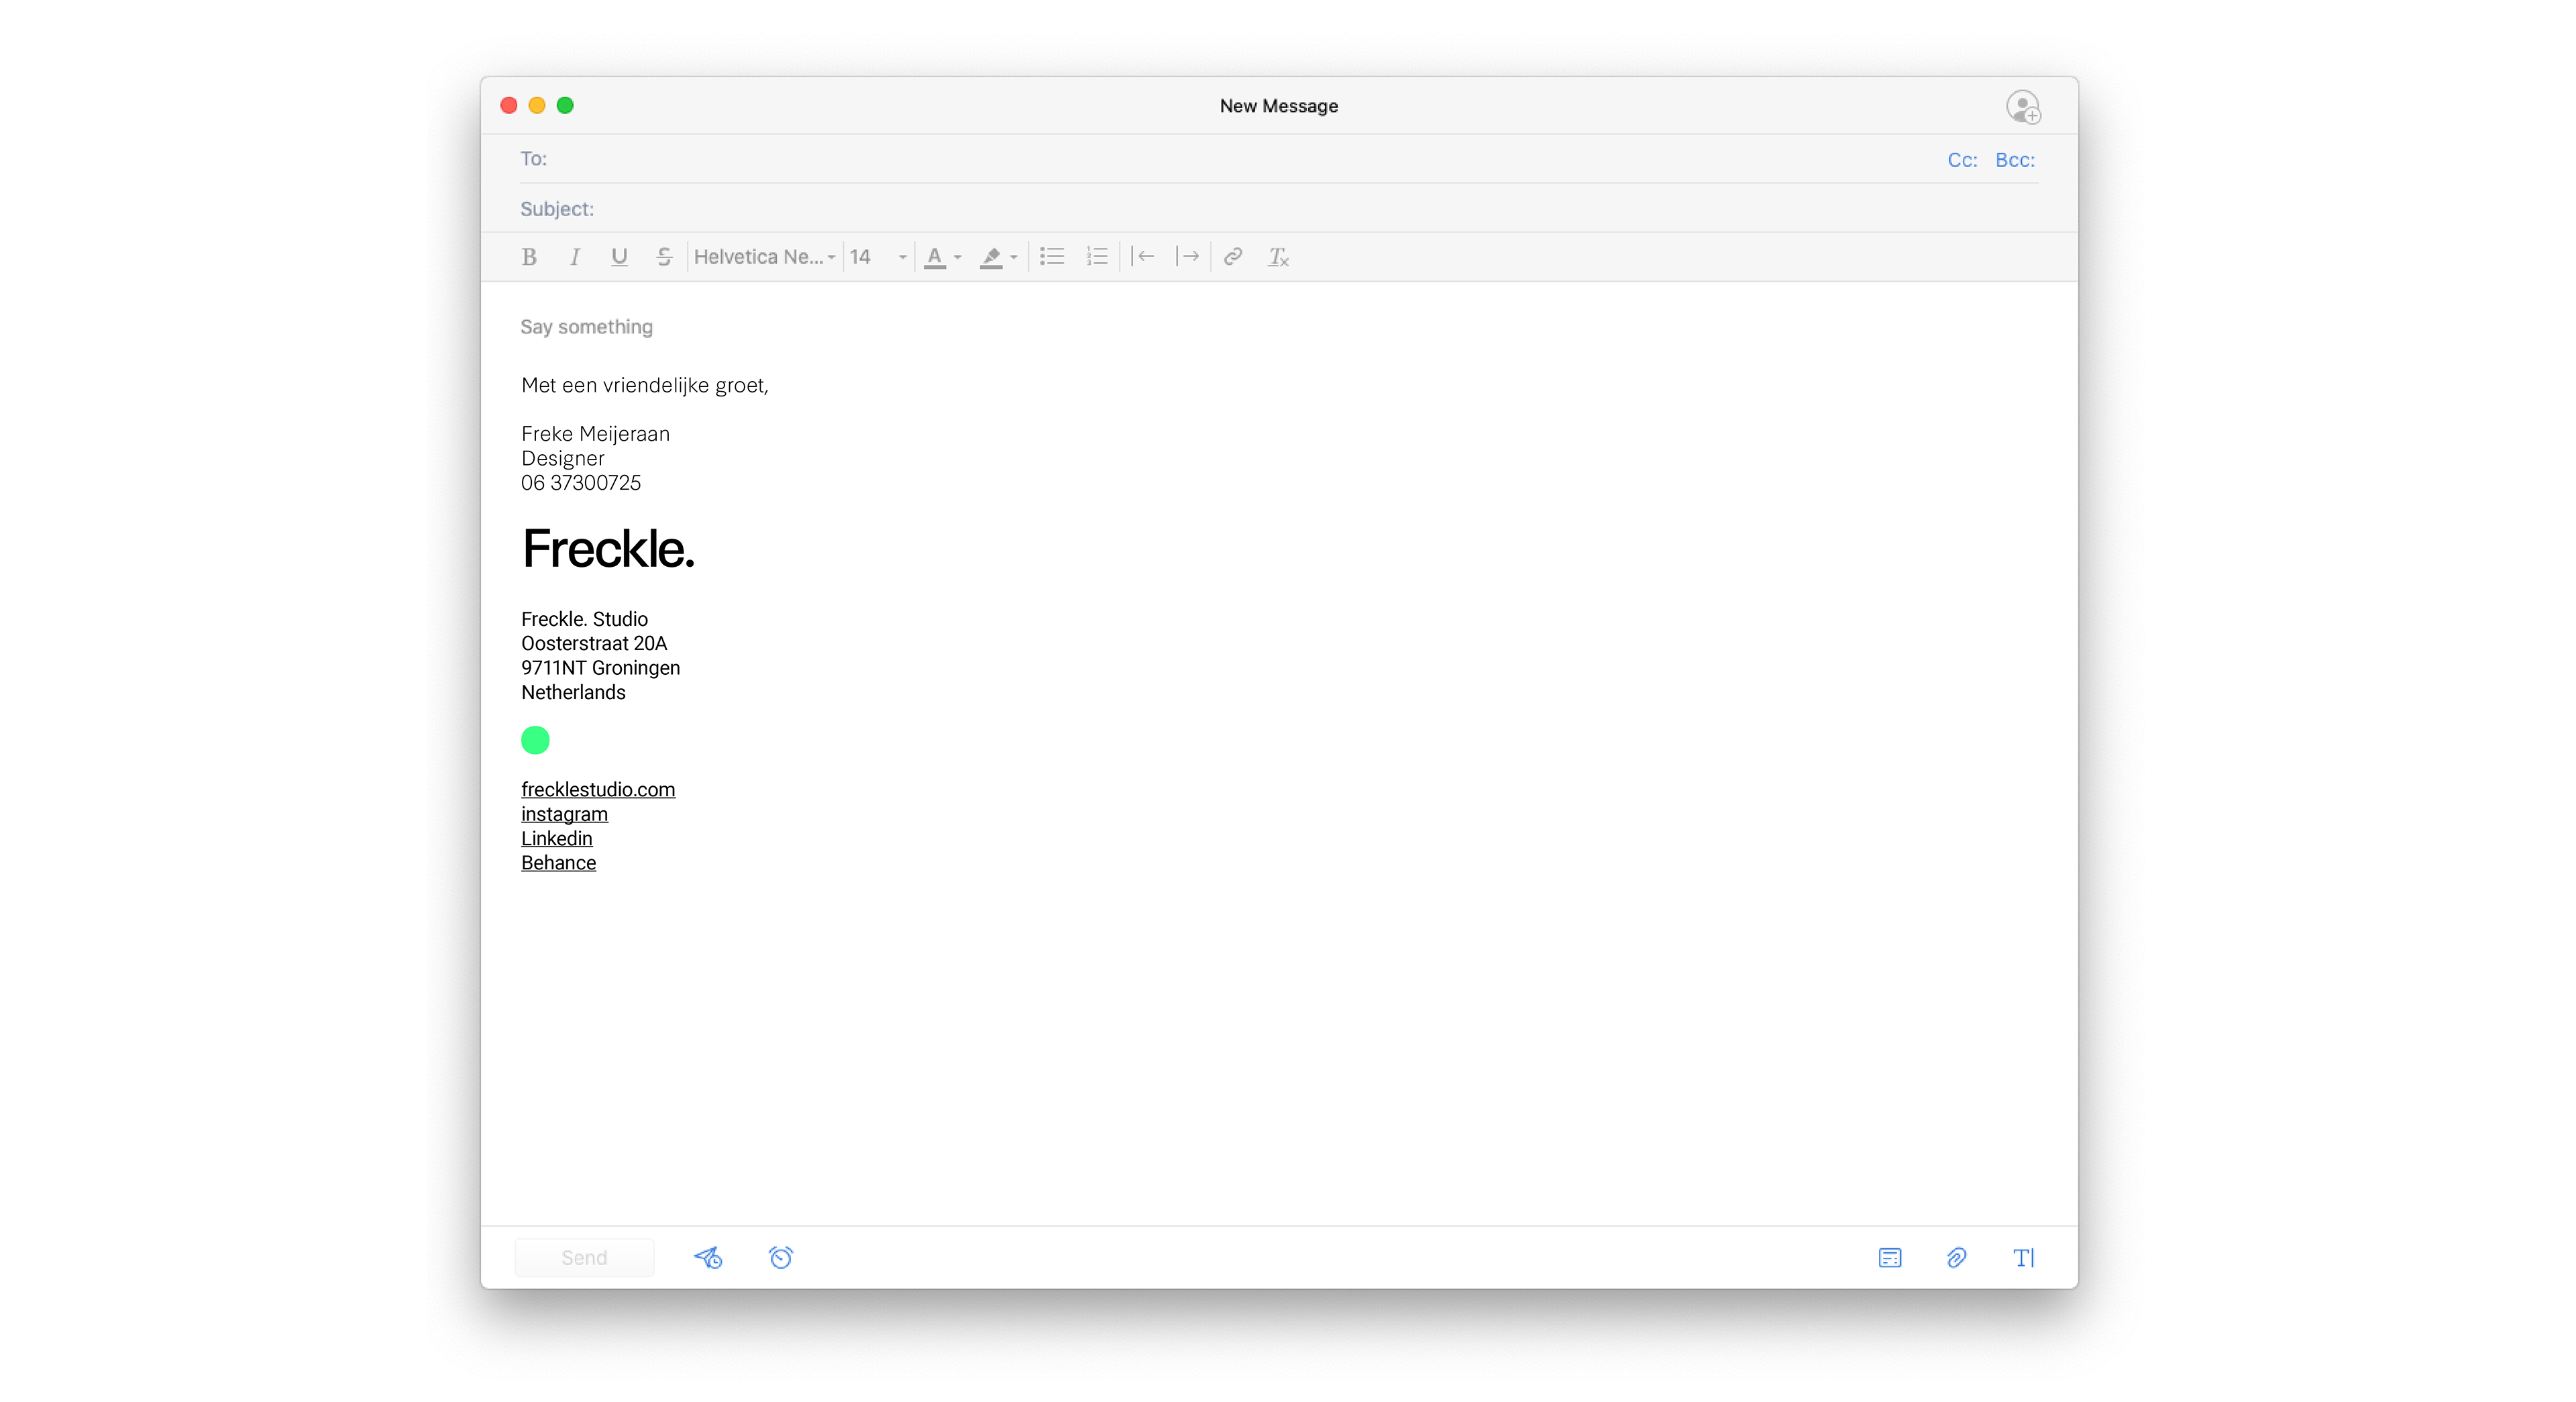Click the highlight color marker icon
2576x1402 pixels.
click(x=991, y=257)
